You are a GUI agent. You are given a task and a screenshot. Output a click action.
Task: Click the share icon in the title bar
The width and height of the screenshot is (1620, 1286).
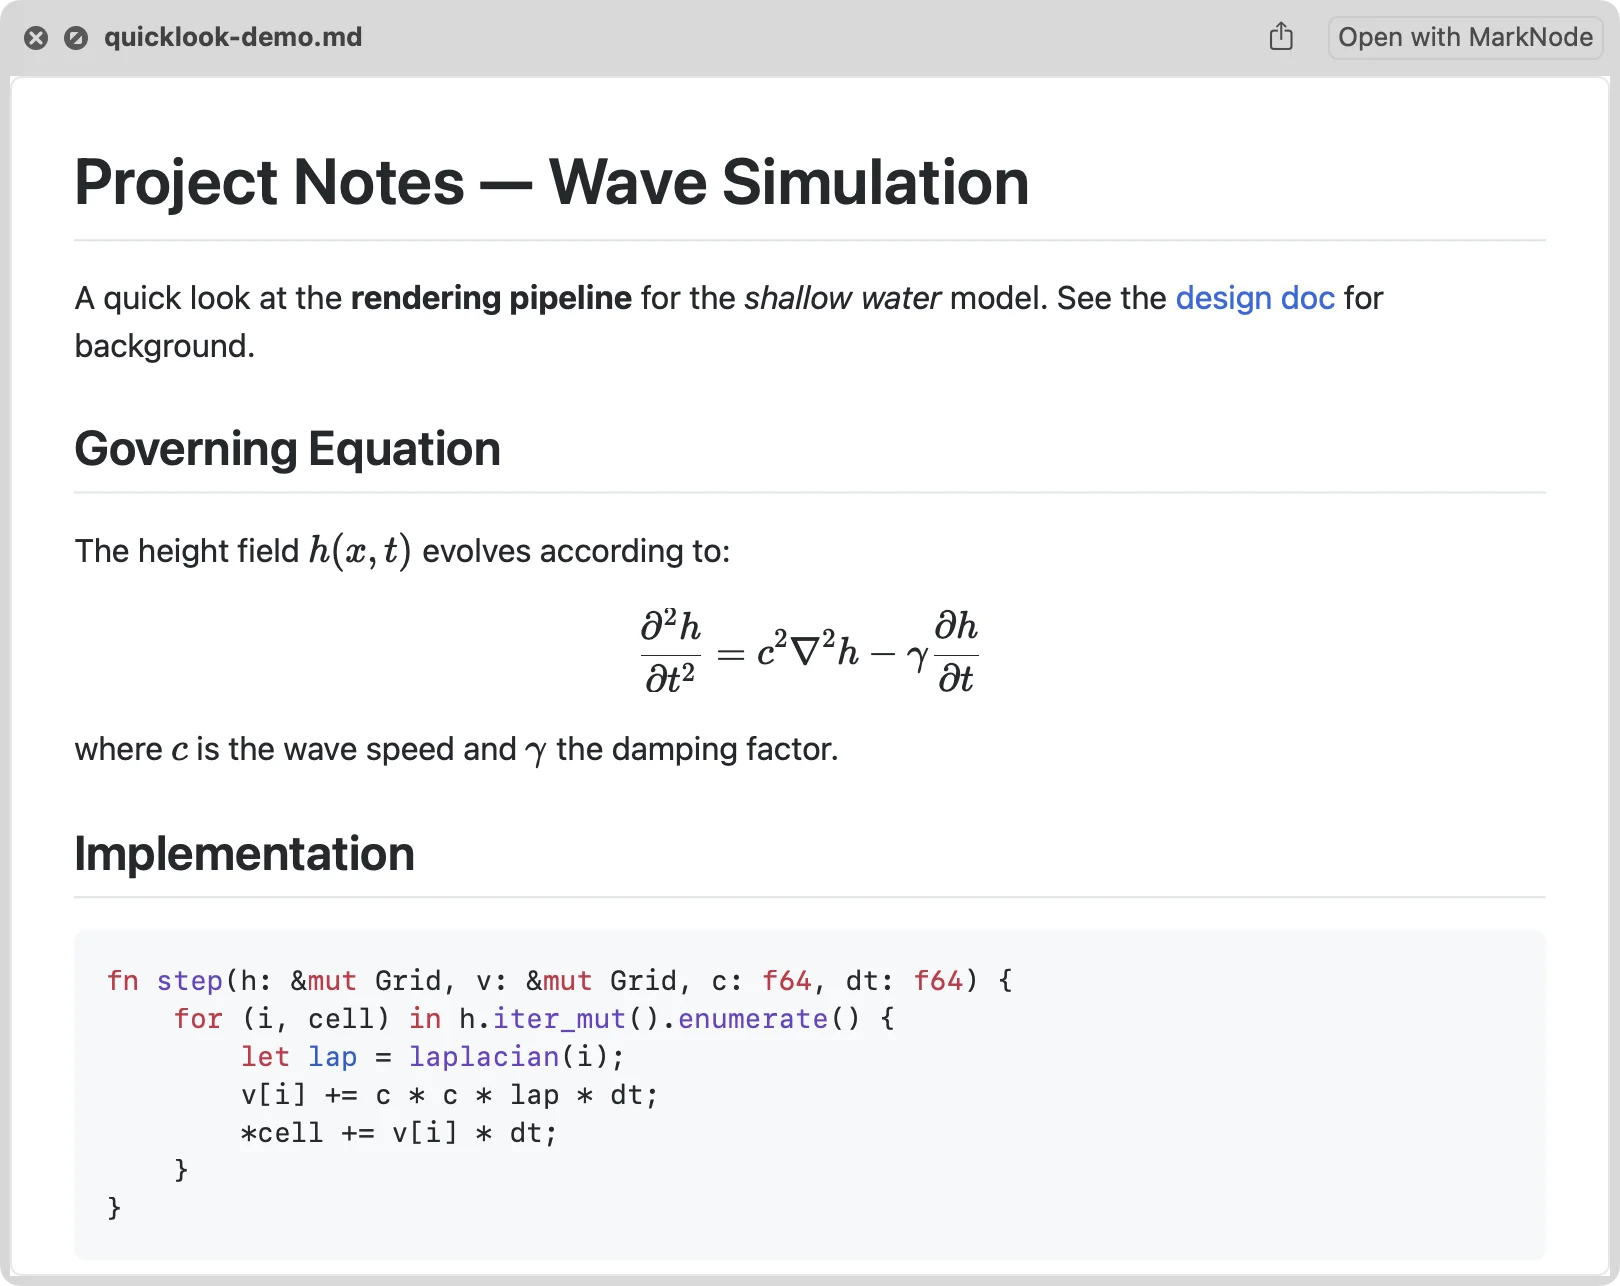(1281, 37)
